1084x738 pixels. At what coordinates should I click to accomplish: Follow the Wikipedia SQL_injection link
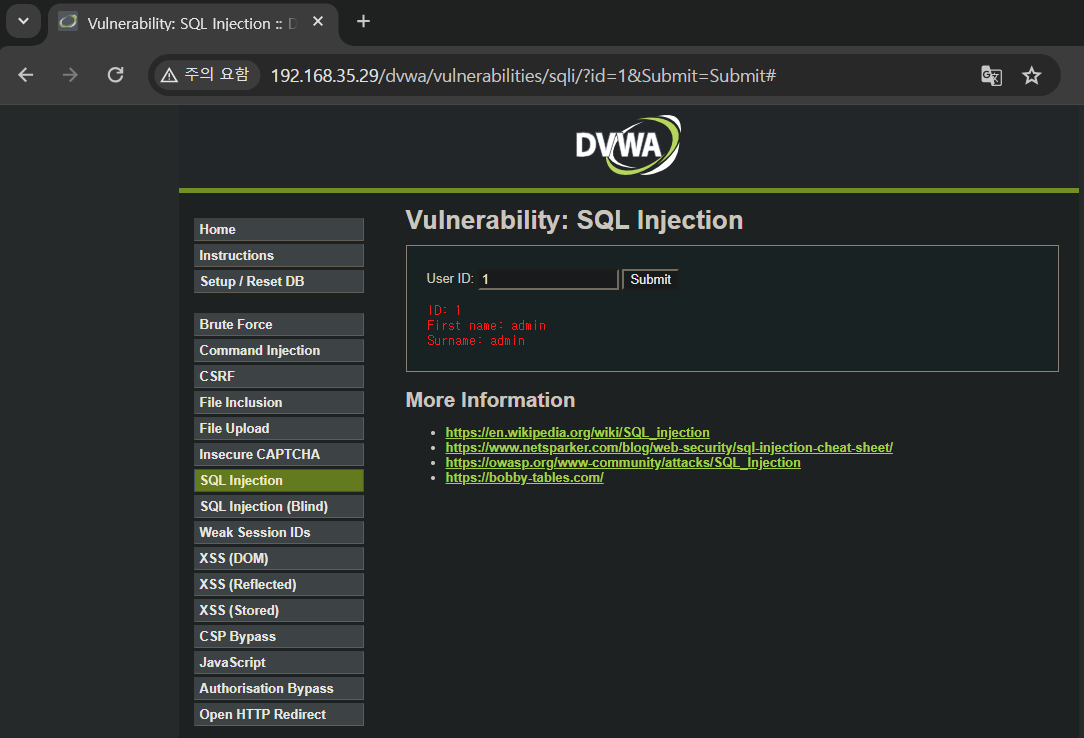point(577,433)
